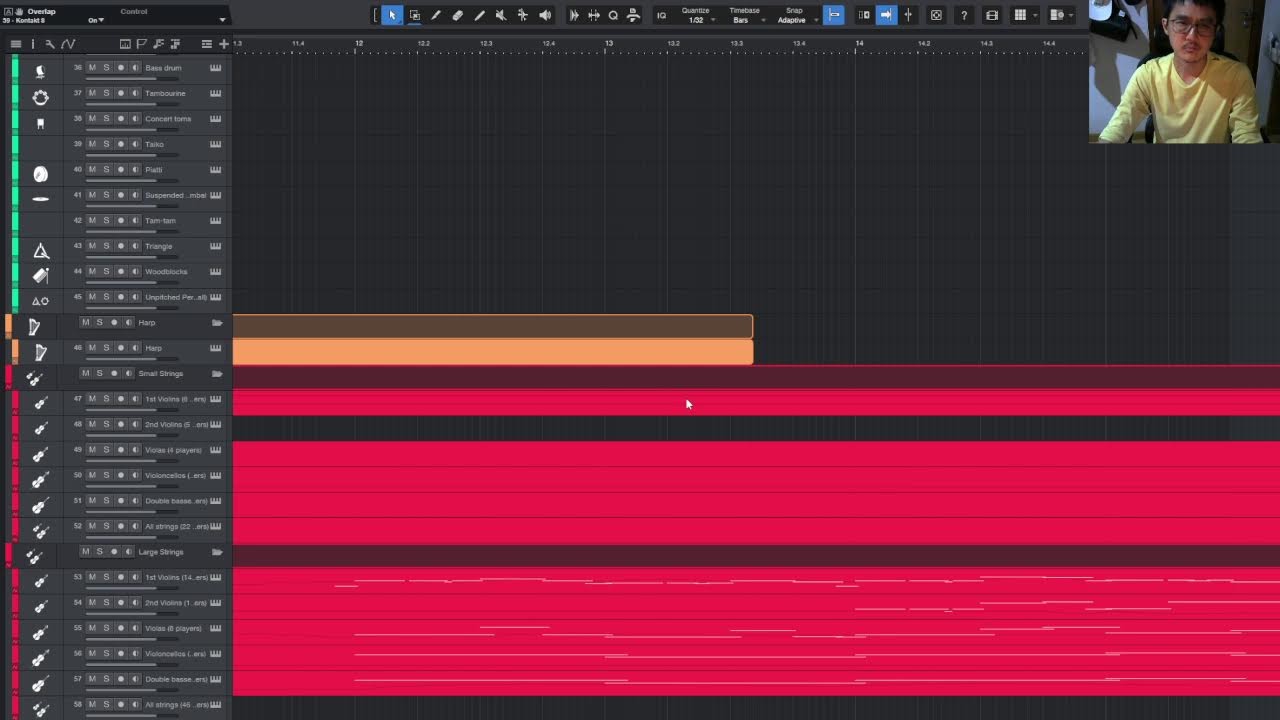Screen dimensions: 1280x720
Task: Record-arm the Concert toms track
Action: pos(121,118)
